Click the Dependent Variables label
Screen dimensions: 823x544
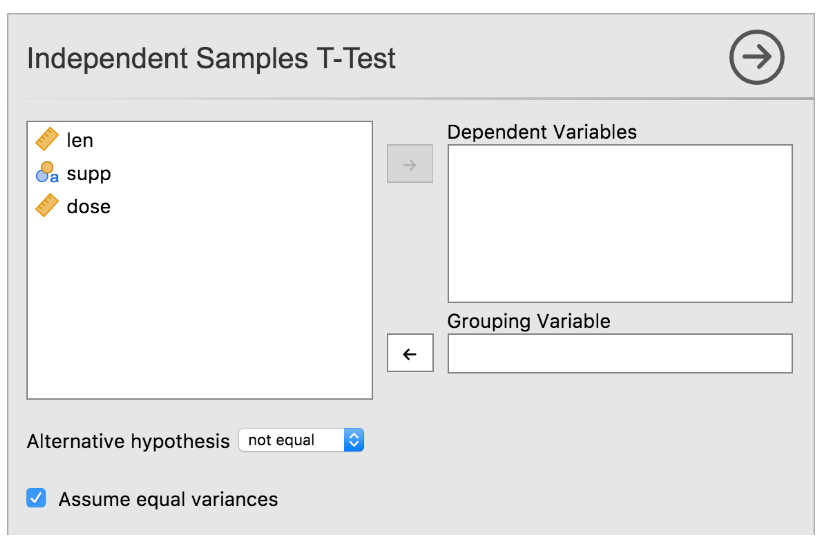tap(542, 132)
